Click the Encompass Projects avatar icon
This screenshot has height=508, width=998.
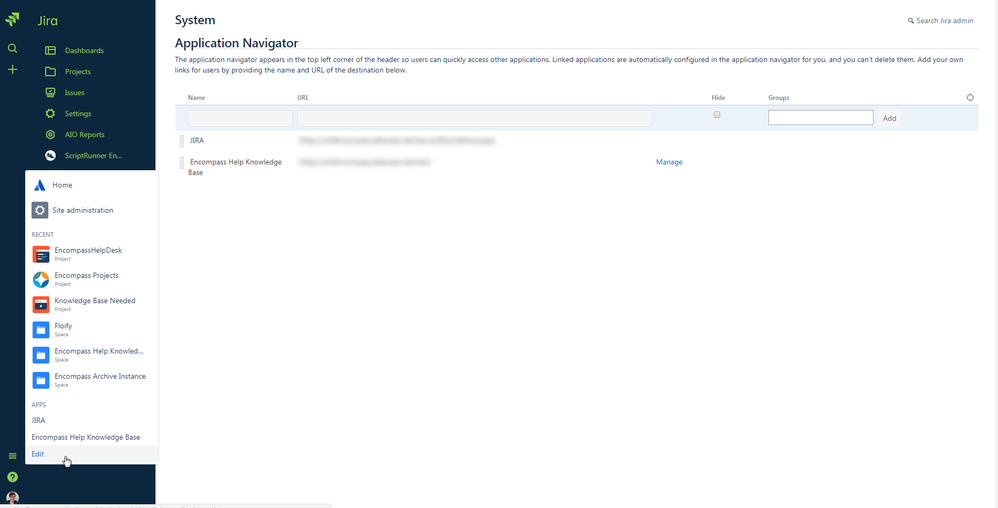coord(41,279)
